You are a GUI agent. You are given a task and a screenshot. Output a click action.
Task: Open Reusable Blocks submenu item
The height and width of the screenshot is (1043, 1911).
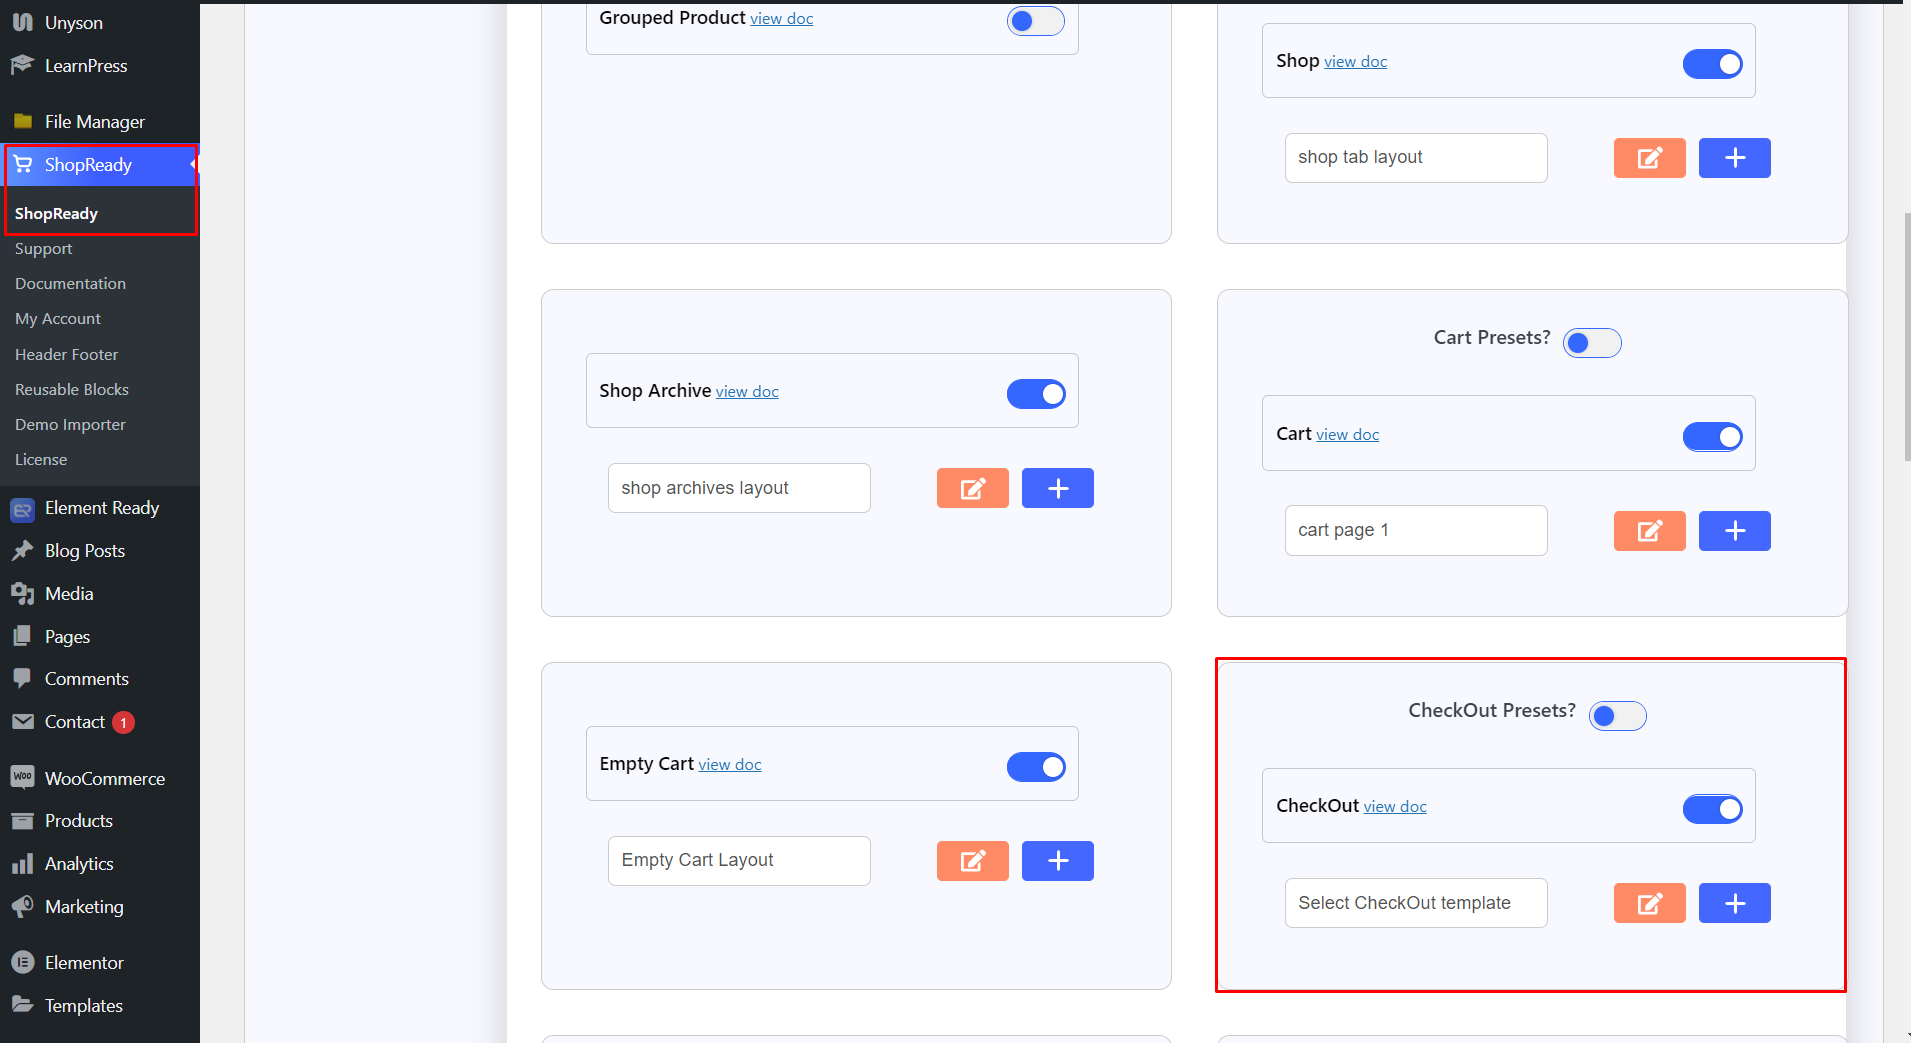click(x=72, y=390)
